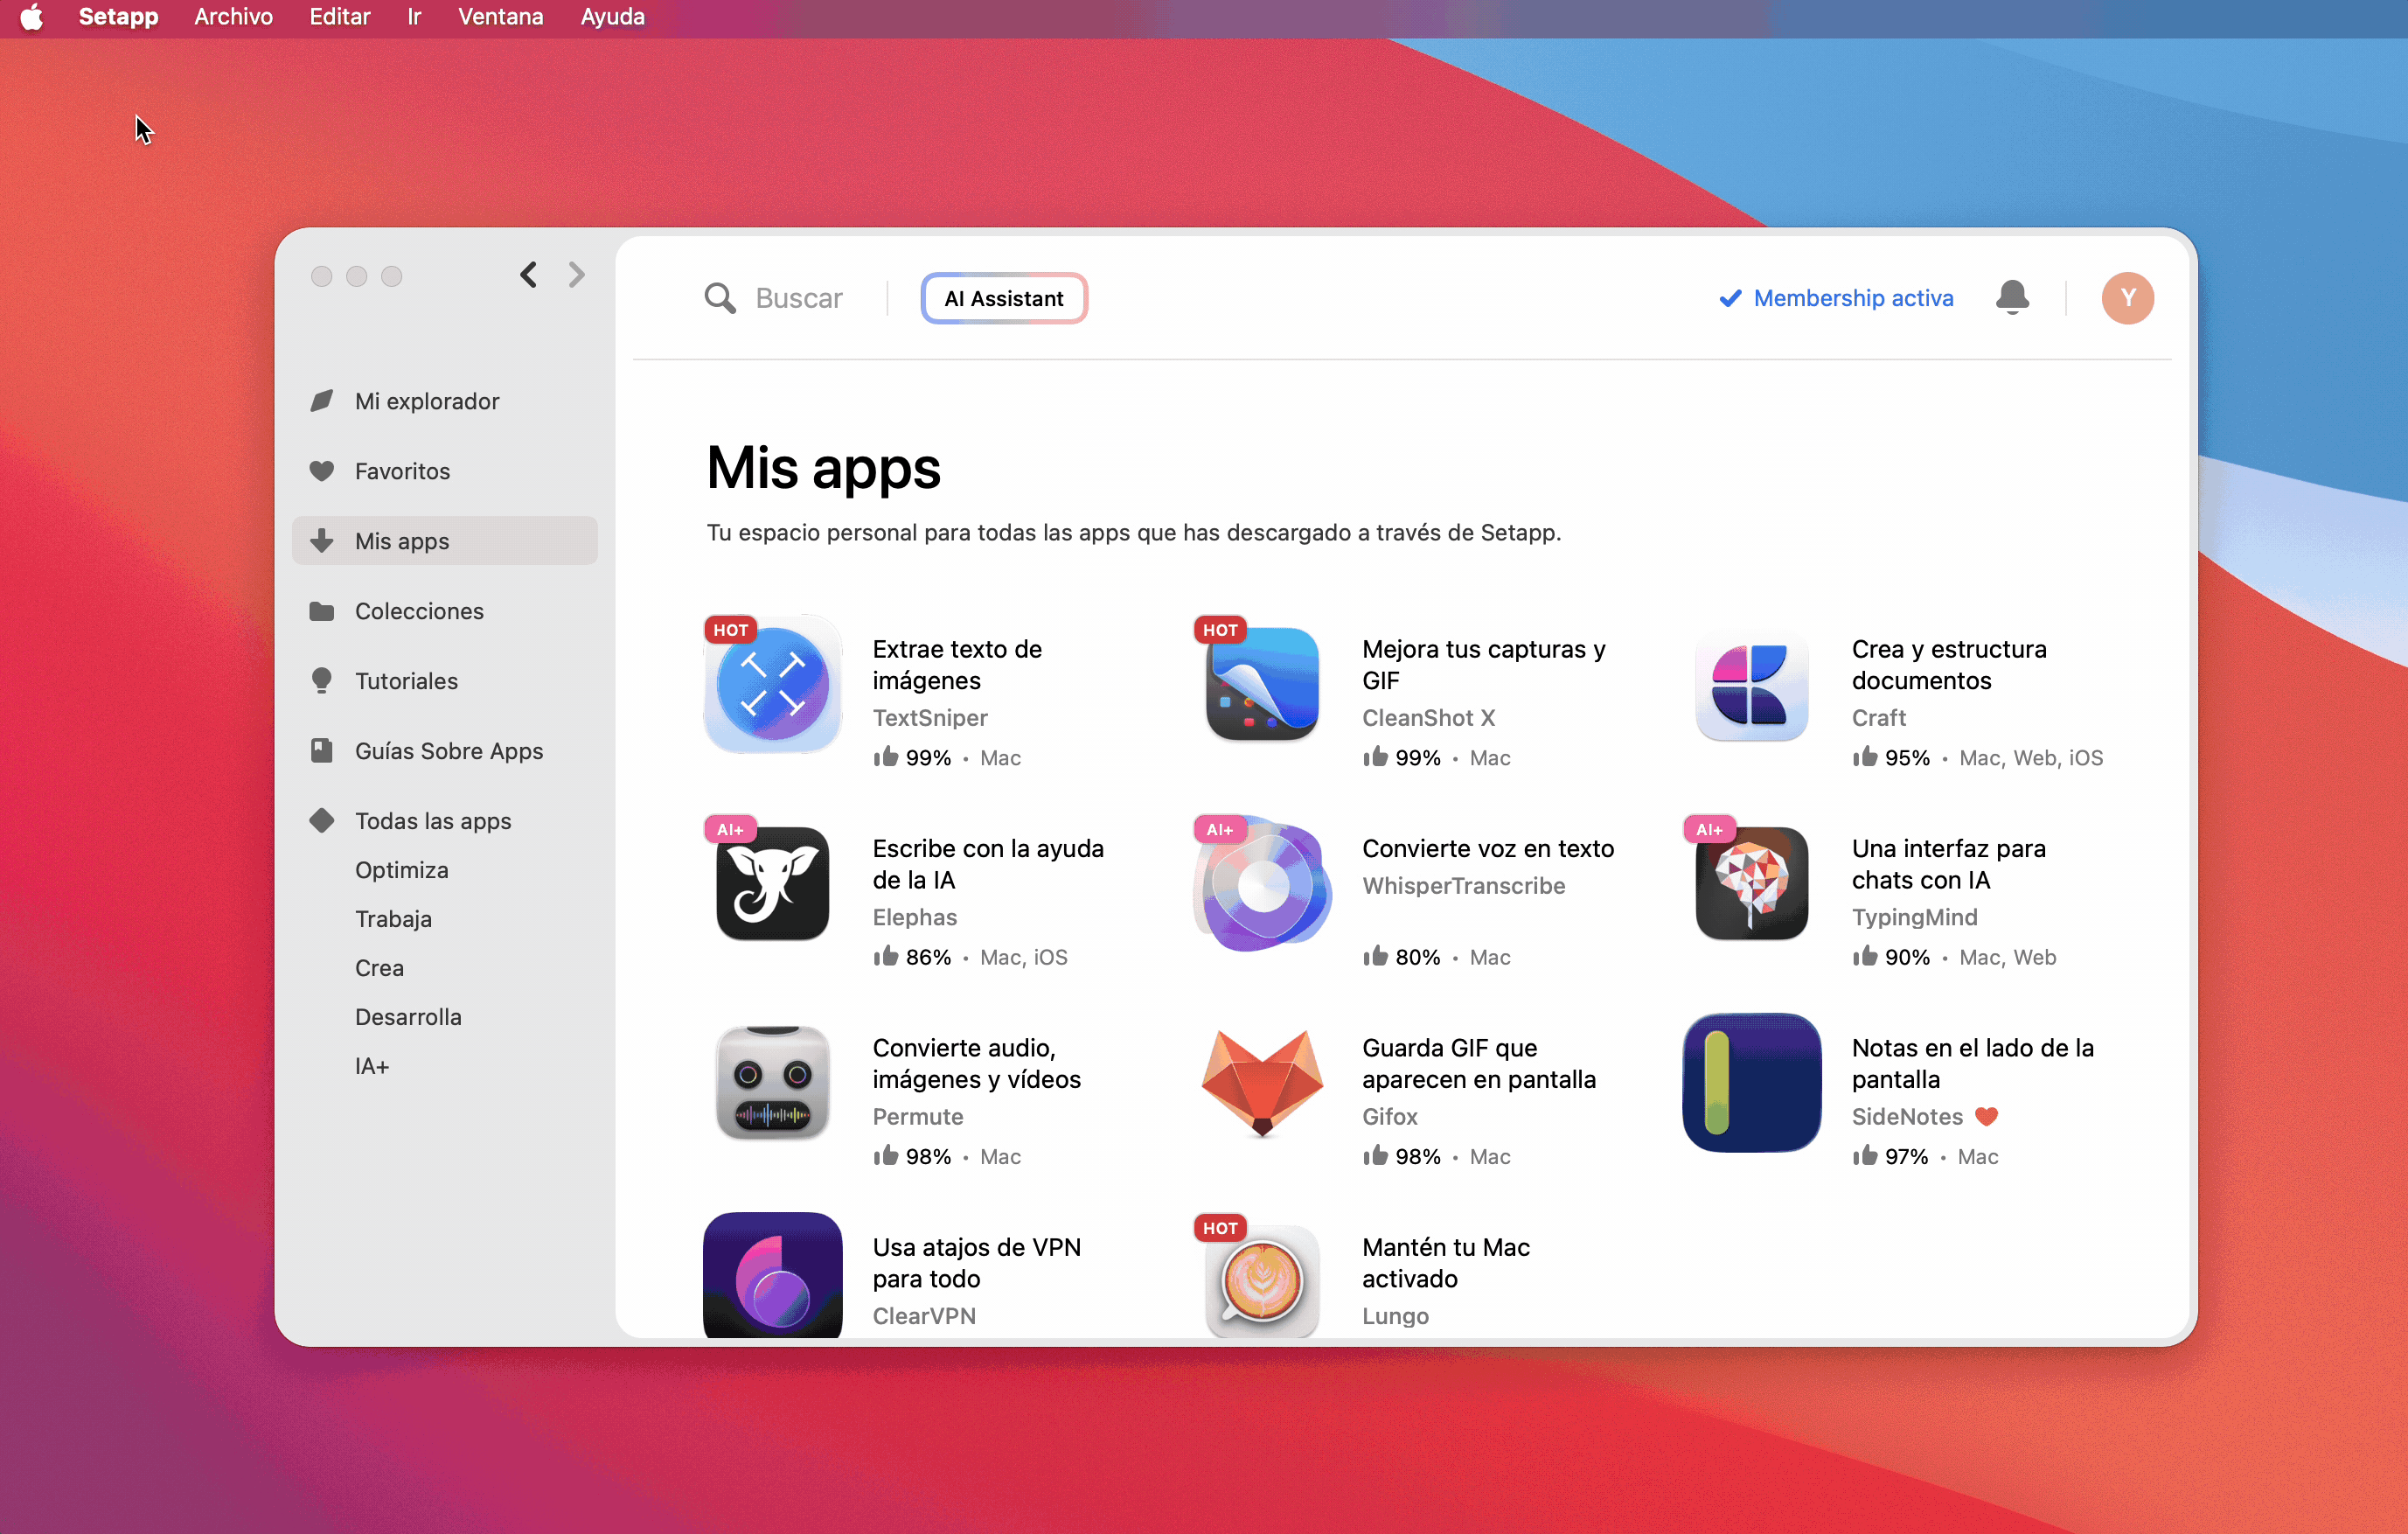Open the Setapp menu in menu bar
The width and height of the screenshot is (2408, 1534).
pyautogui.click(x=118, y=17)
